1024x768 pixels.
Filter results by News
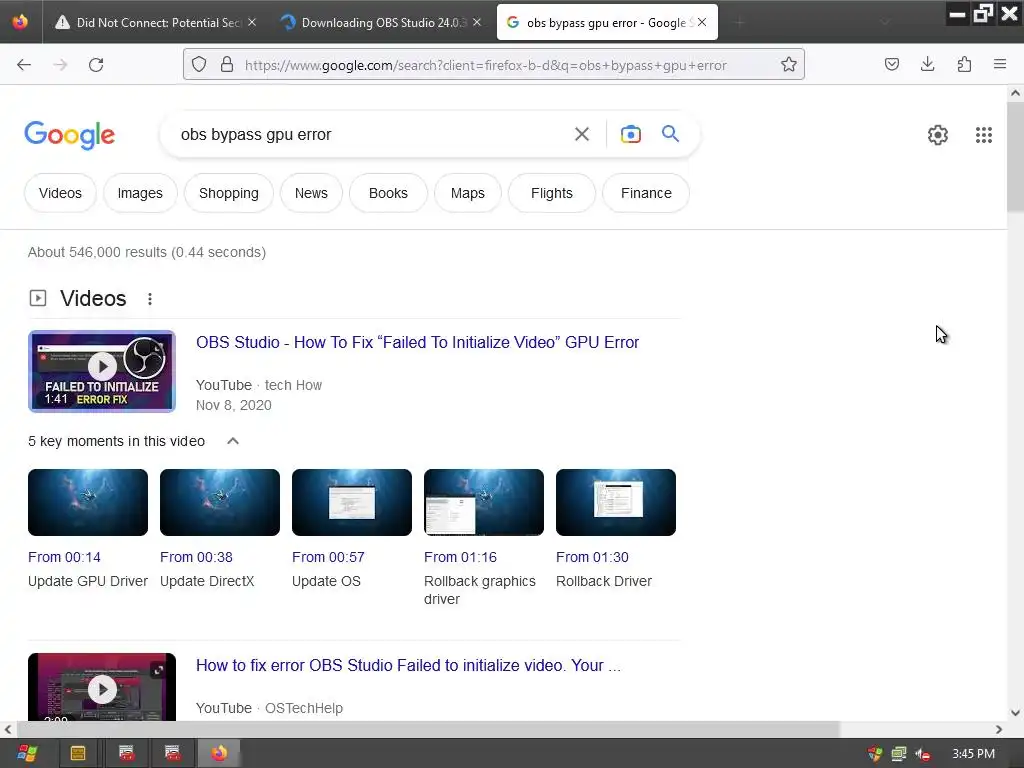[x=311, y=193]
